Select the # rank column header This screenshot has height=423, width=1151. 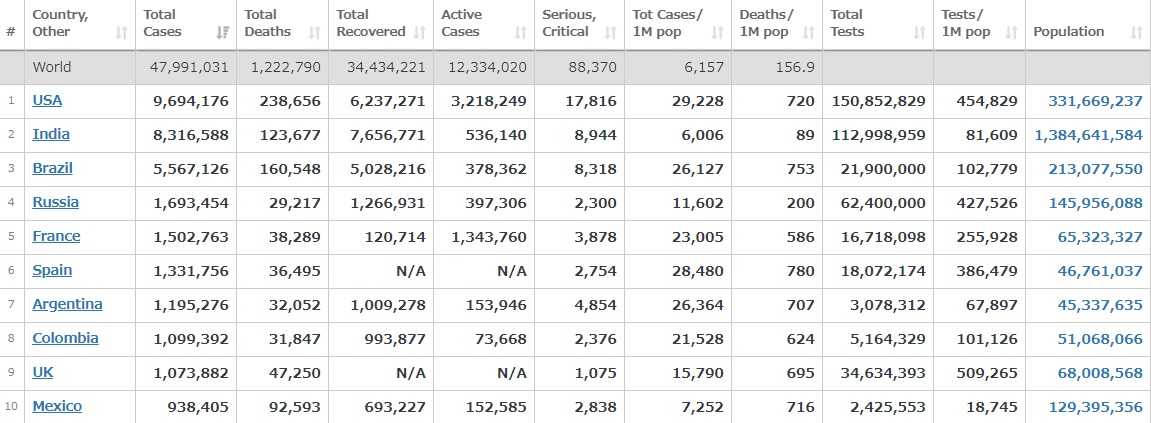pos(11,32)
